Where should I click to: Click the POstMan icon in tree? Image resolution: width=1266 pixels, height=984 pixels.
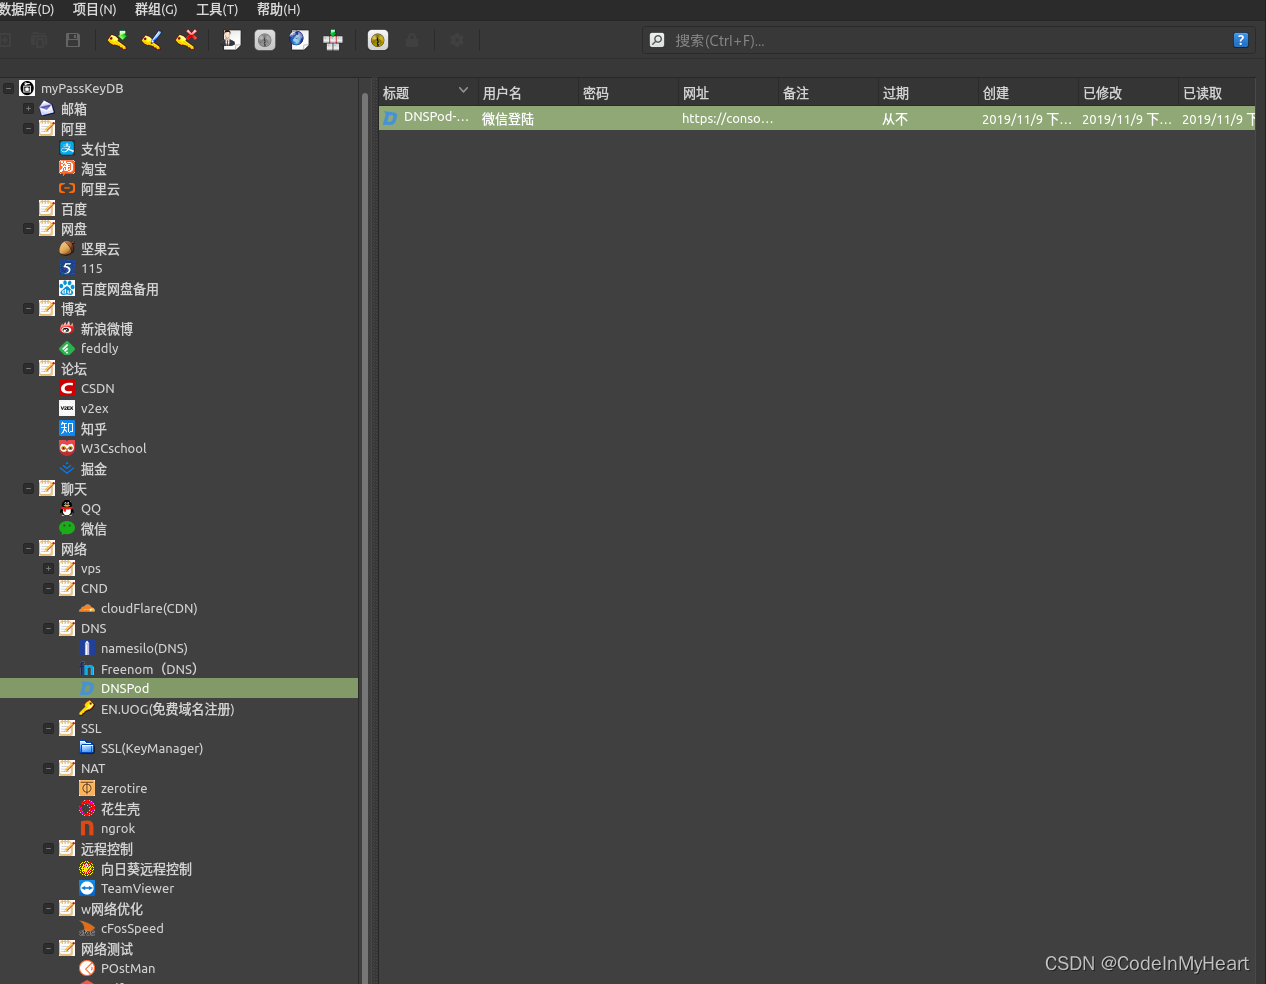click(87, 968)
